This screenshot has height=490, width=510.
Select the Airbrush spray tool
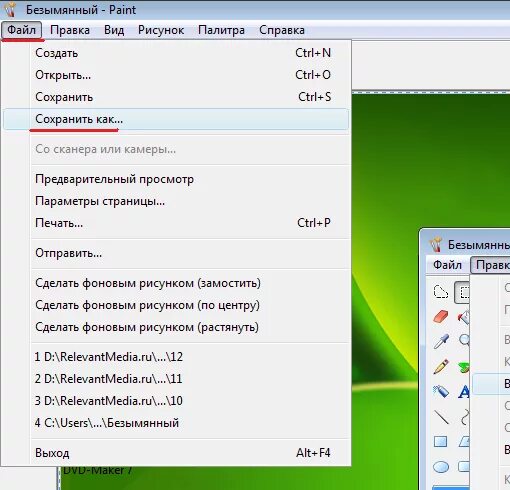(441, 391)
